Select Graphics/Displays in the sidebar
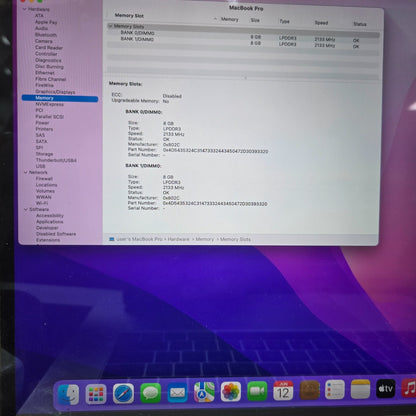 [x=55, y=92]
